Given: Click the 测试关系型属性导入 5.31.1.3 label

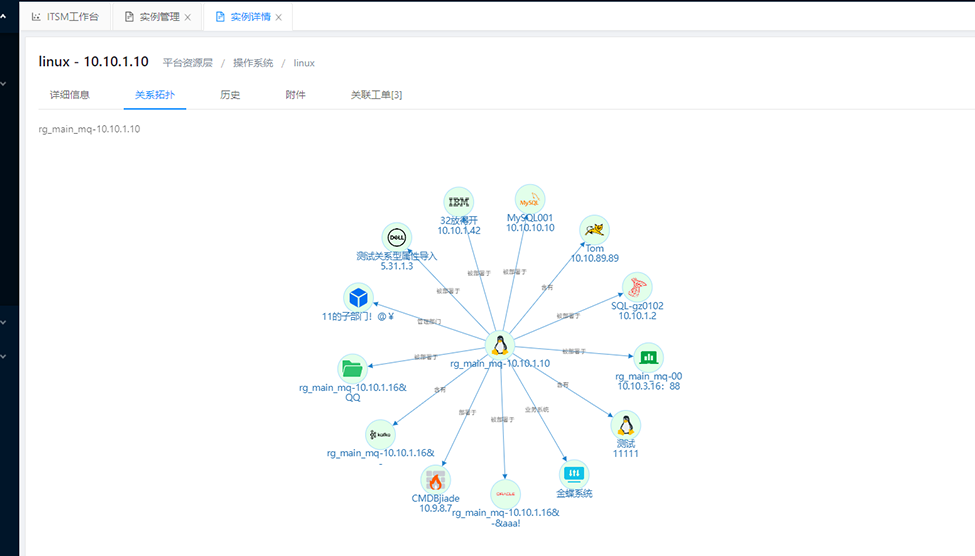Looking at the screenshot, I should [x=397, y=261].
